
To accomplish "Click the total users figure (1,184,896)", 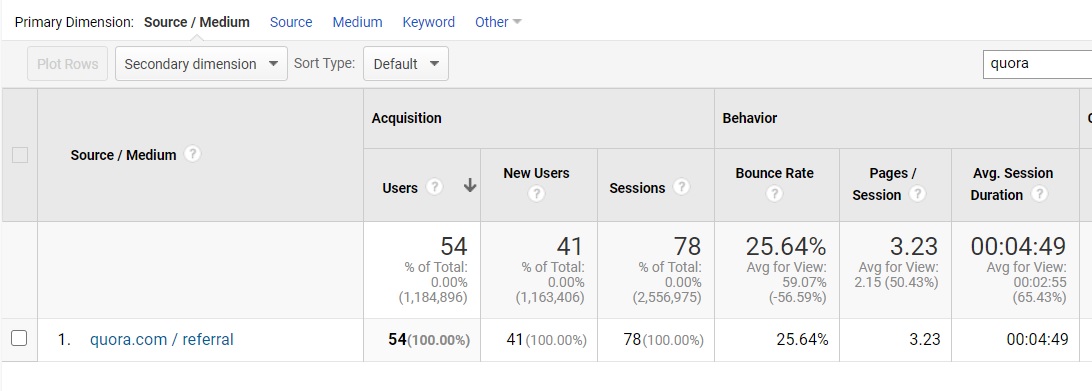I will (432, 298).
